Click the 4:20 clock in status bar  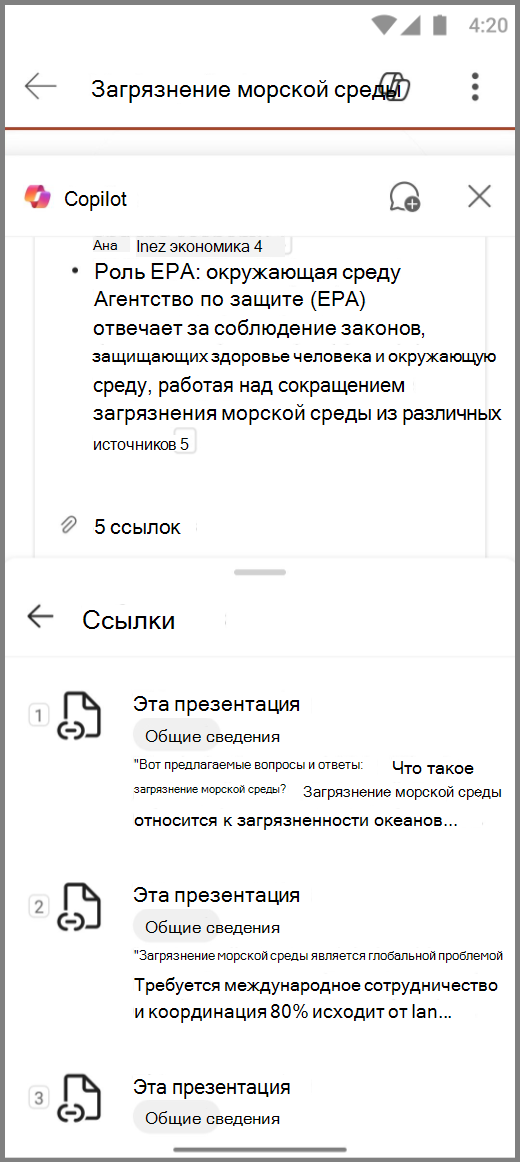coord(488,25)
